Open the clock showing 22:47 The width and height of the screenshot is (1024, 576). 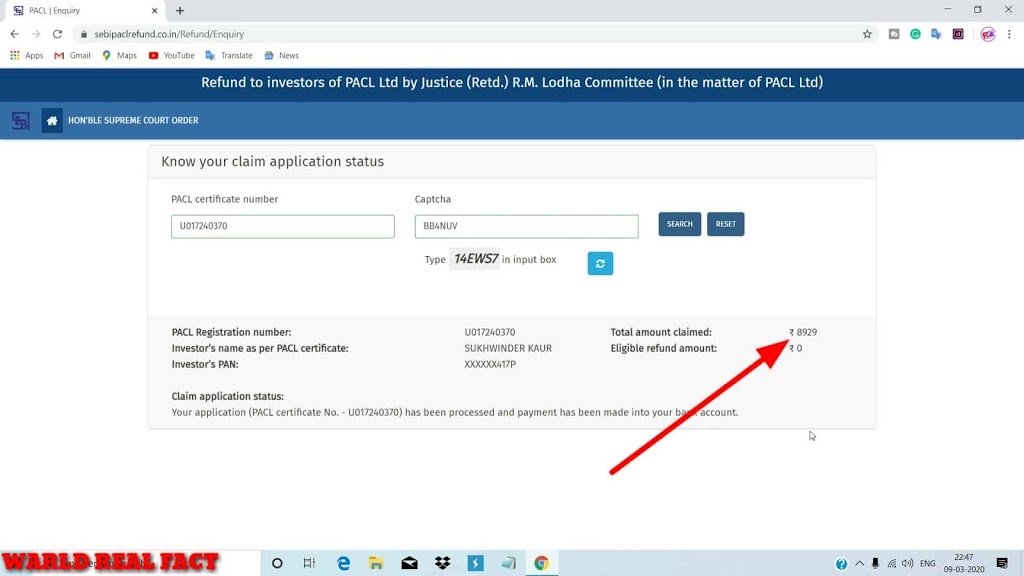point(964,563)
